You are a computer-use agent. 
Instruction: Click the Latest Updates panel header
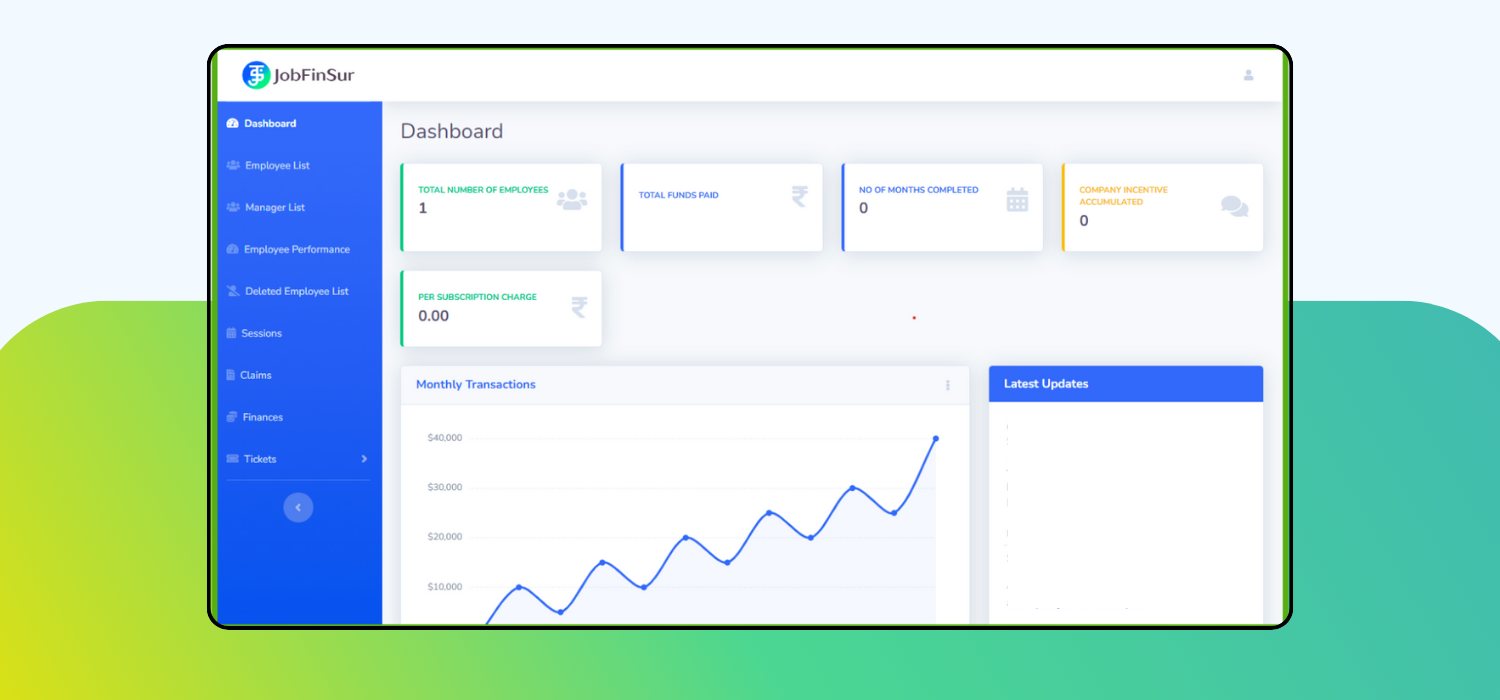click(1125, 384)
